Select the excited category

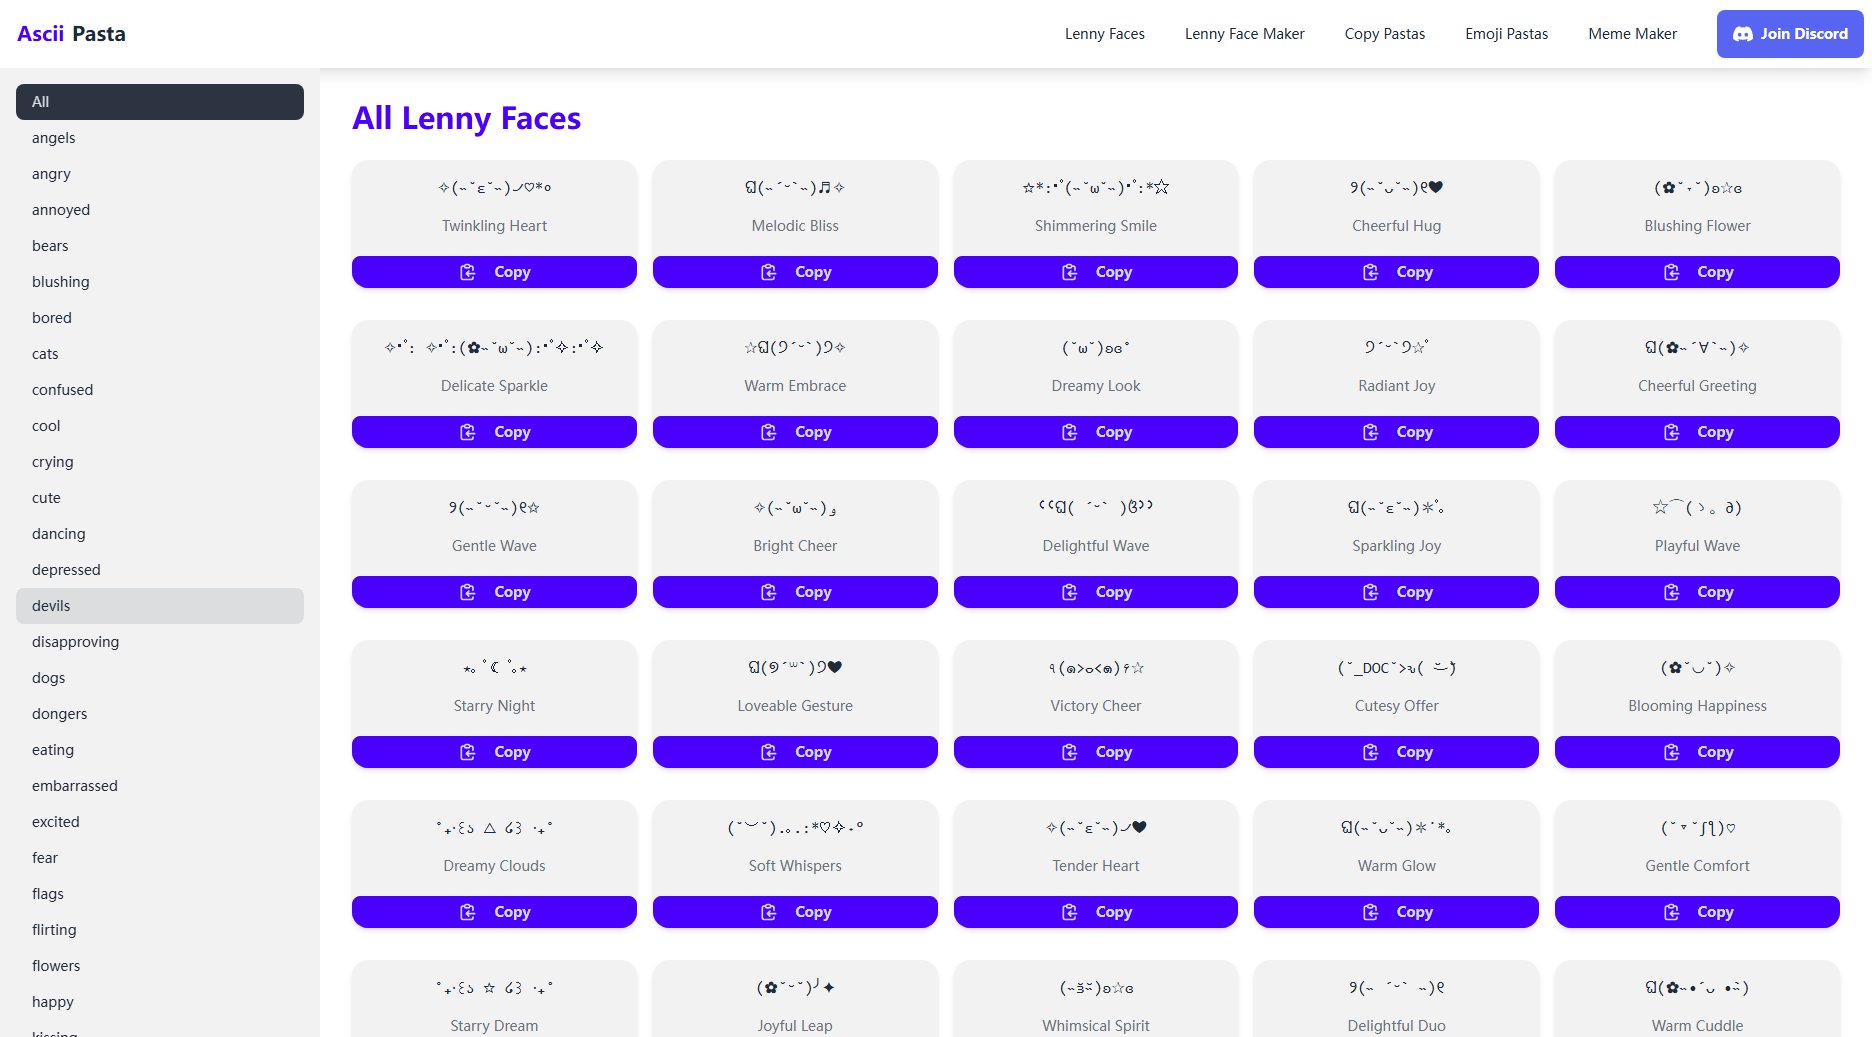(160, 822)
